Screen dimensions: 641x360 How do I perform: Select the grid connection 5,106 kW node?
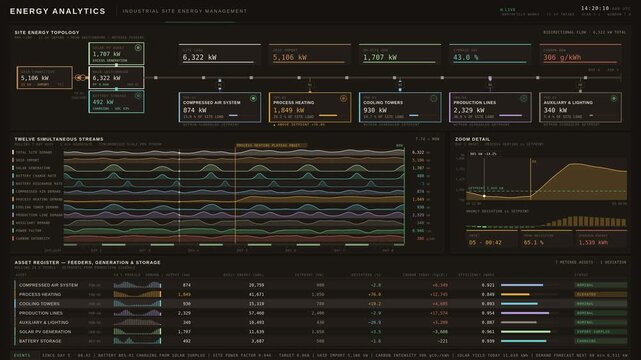(x=45, y=77)
